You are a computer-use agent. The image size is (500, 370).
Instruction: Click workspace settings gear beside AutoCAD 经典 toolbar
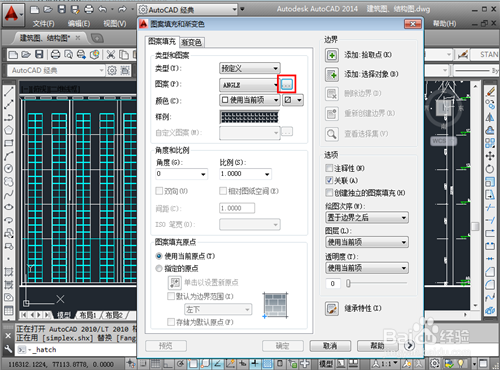(x=112, y=70)
